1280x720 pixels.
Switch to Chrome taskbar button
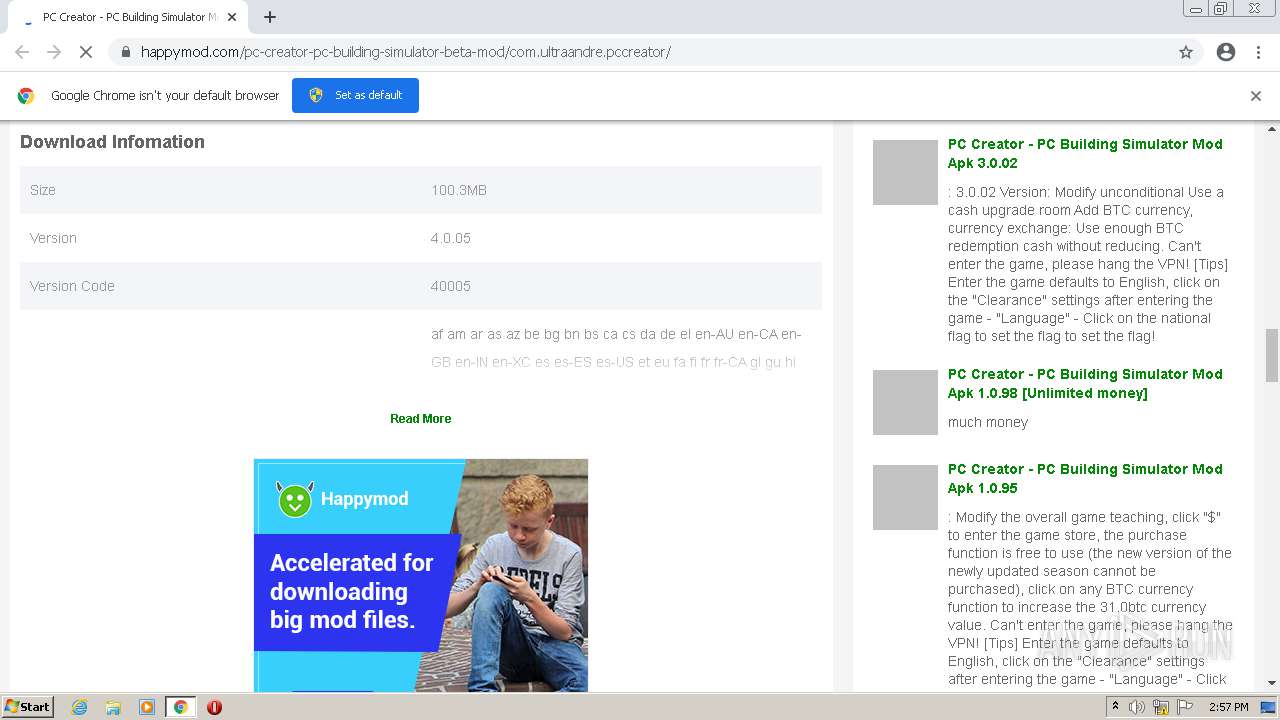[181, 707]
